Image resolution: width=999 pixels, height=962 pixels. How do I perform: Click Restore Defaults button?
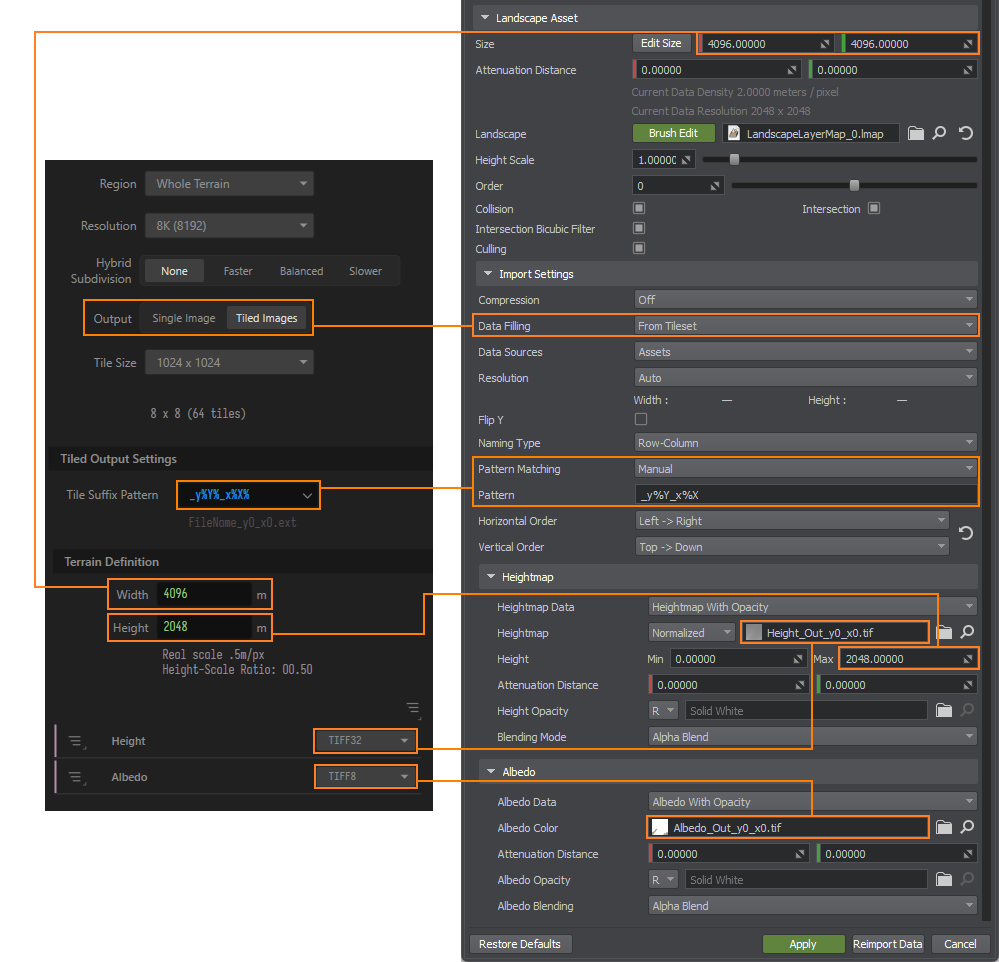520,944
